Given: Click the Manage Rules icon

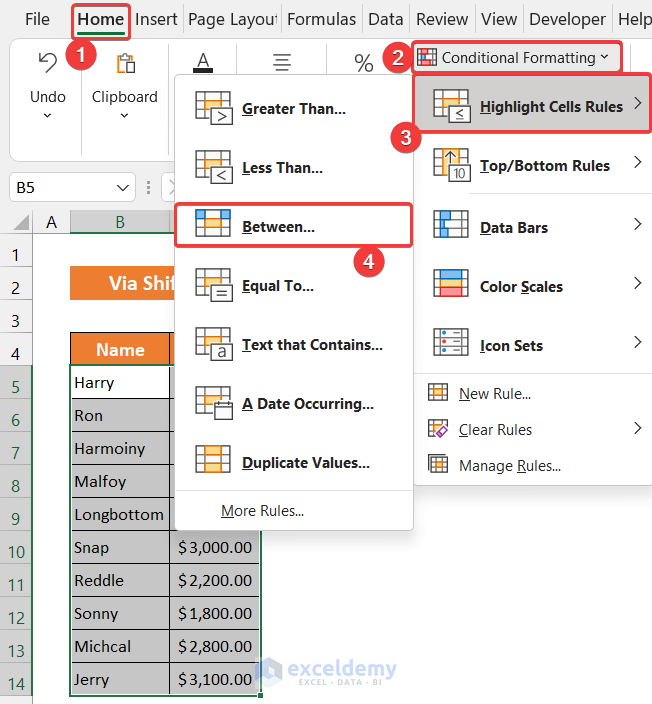Looking at the screenshot, I should (x=438, y=464).
